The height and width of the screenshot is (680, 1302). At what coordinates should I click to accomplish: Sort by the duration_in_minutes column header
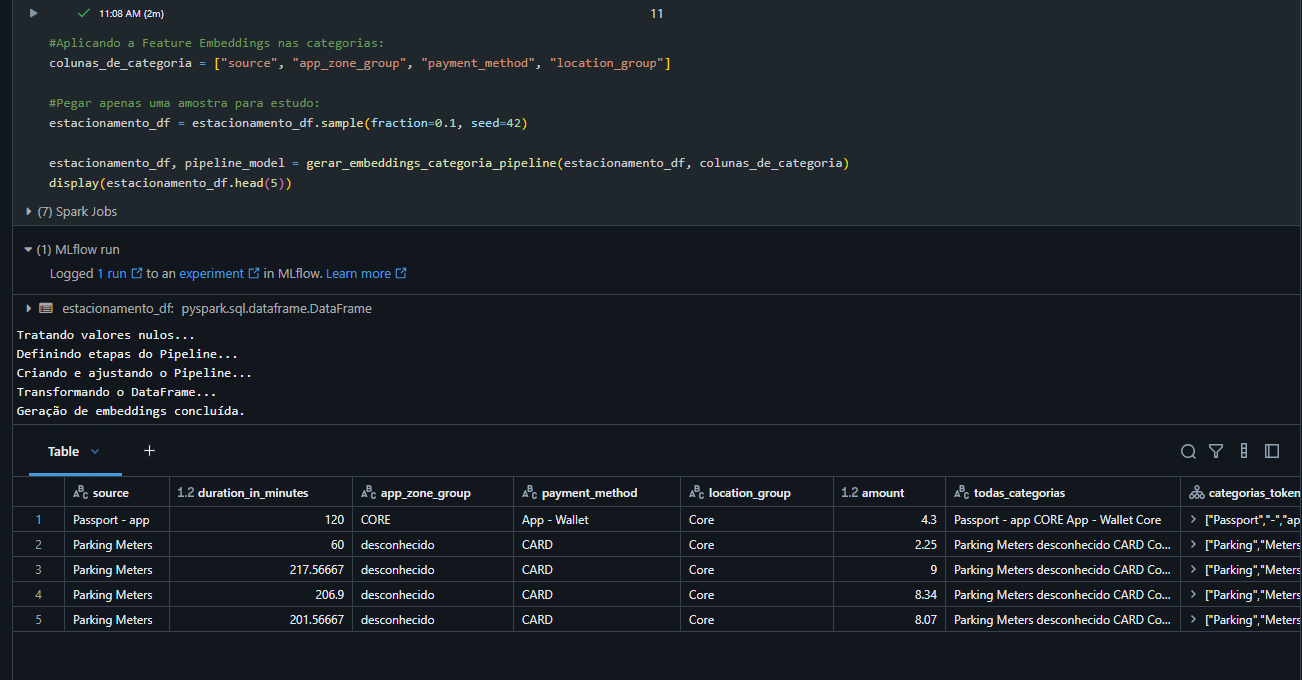click(253, 493)
